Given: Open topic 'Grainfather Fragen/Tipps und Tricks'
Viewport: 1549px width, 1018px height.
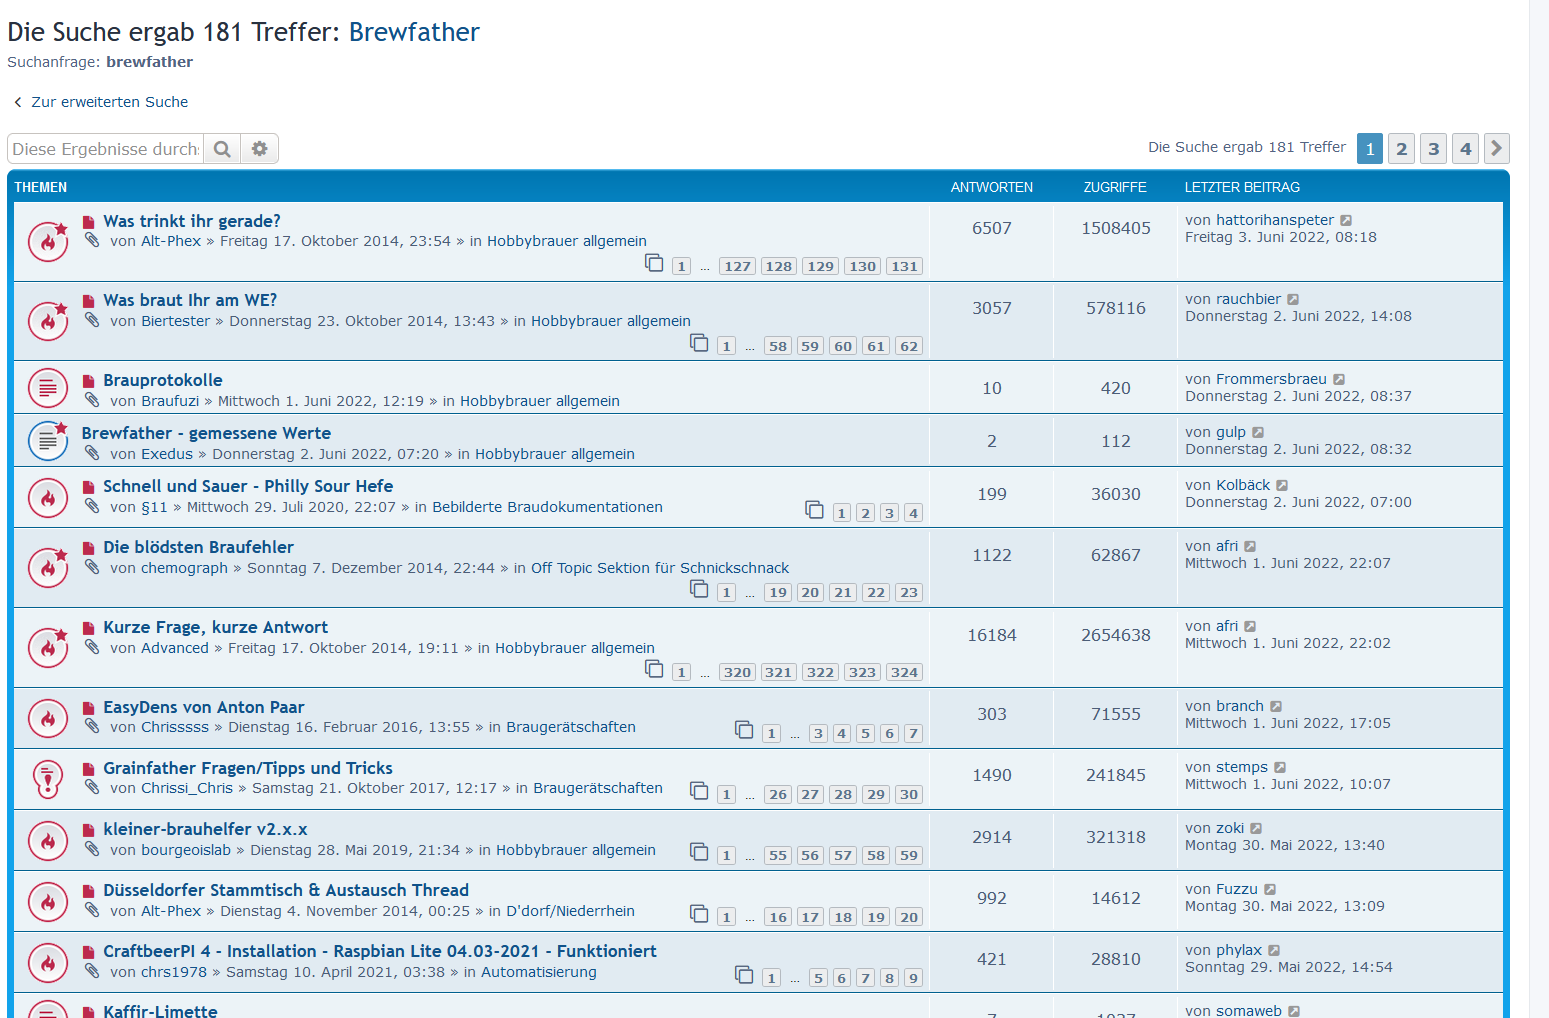Looking at the screenshot, I should pyautogui.click(x=248, y=768).
